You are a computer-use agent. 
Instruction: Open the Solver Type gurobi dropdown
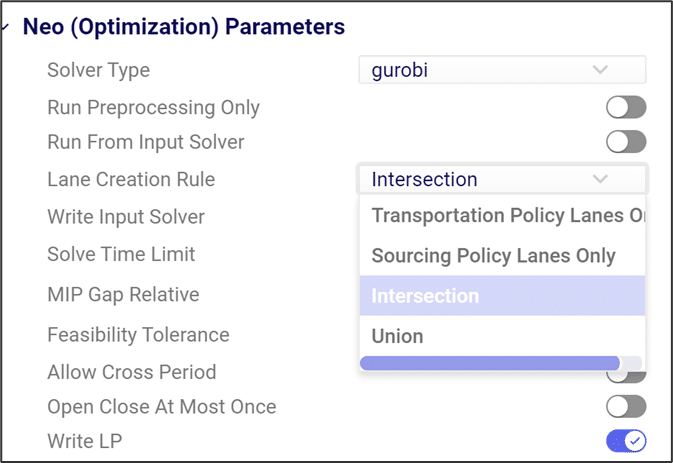[x=502, y=70]
